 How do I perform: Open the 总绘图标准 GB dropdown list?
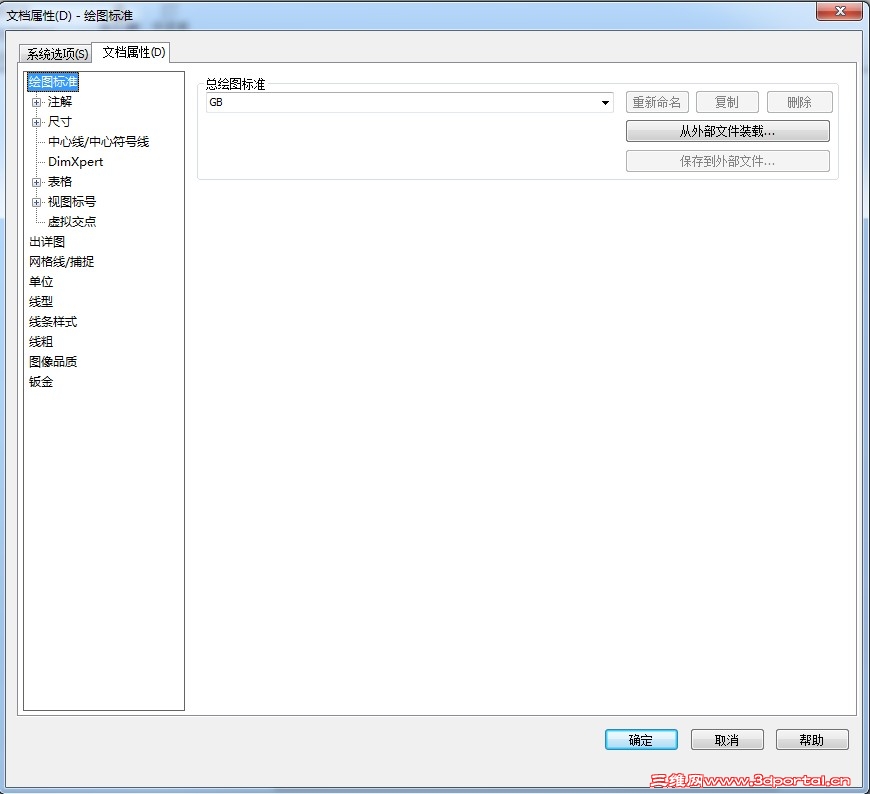604,102
